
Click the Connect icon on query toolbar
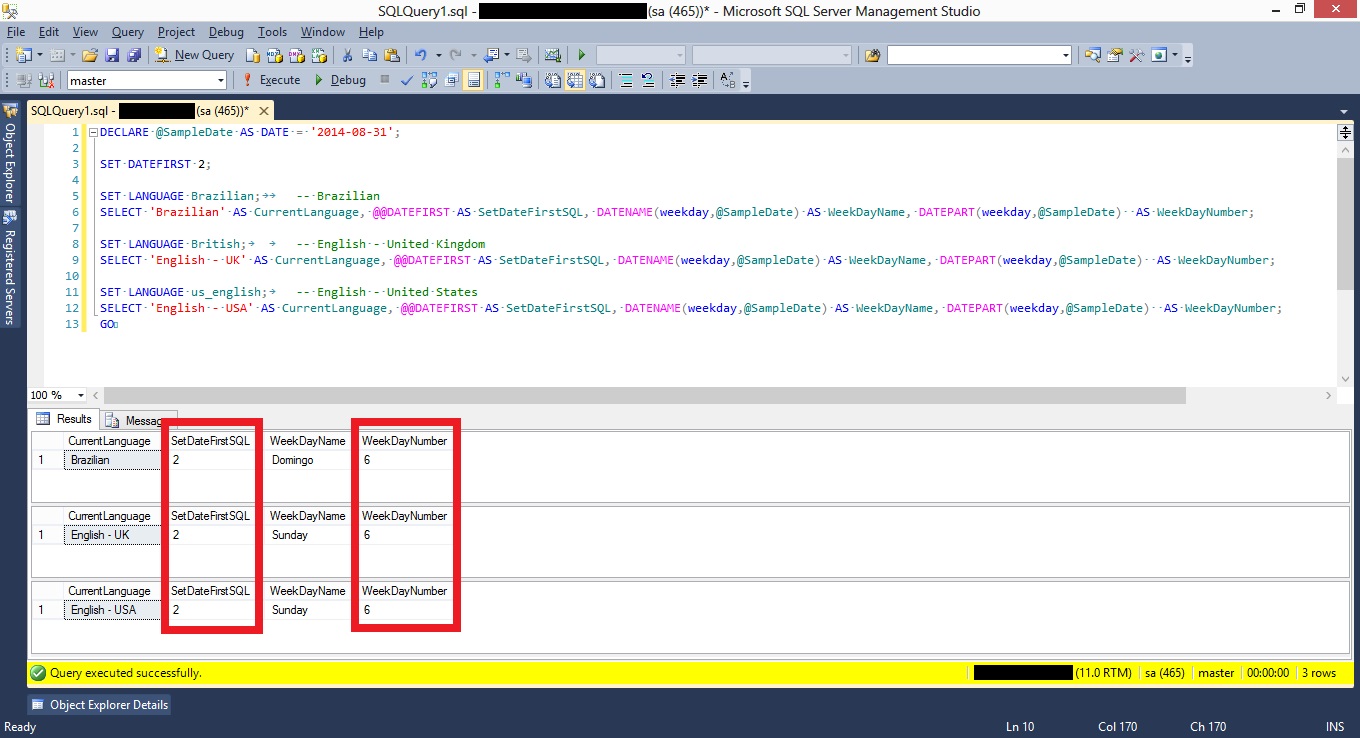[x=23, y=80]
